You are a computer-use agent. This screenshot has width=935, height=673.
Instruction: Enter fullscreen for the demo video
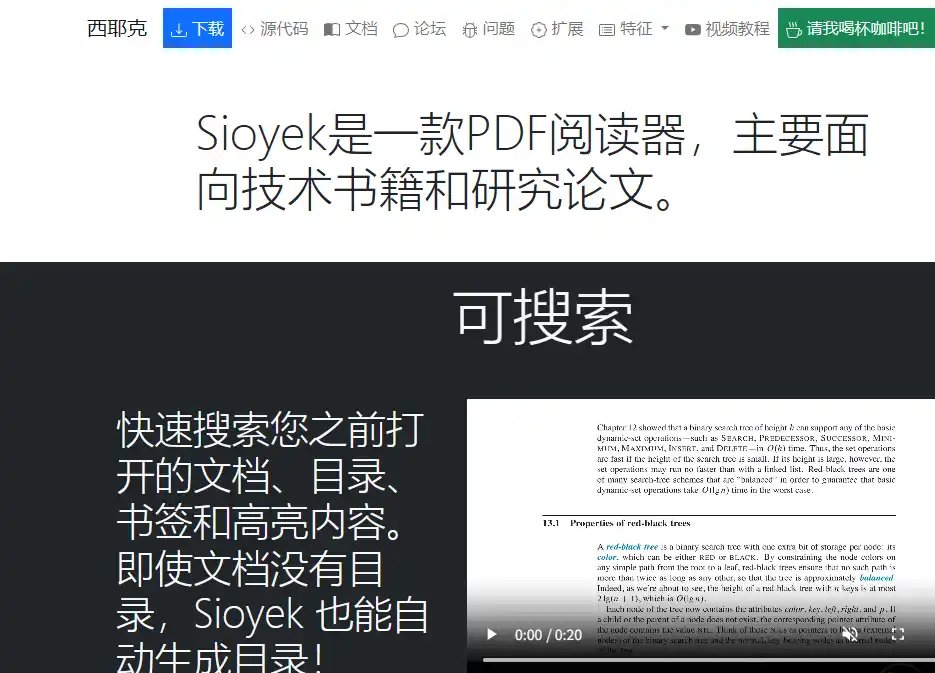click(x=897, y=634)
